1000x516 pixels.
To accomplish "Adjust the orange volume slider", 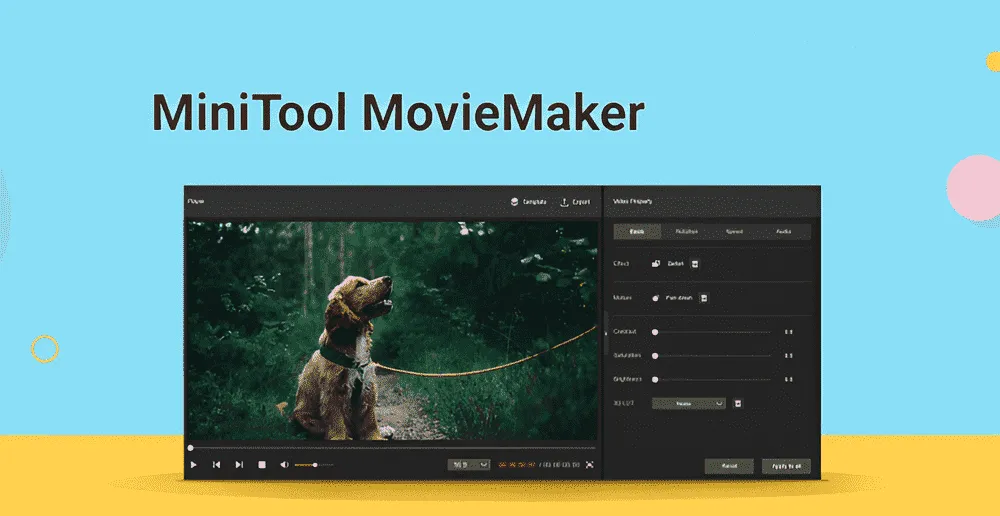I will 314,465.
